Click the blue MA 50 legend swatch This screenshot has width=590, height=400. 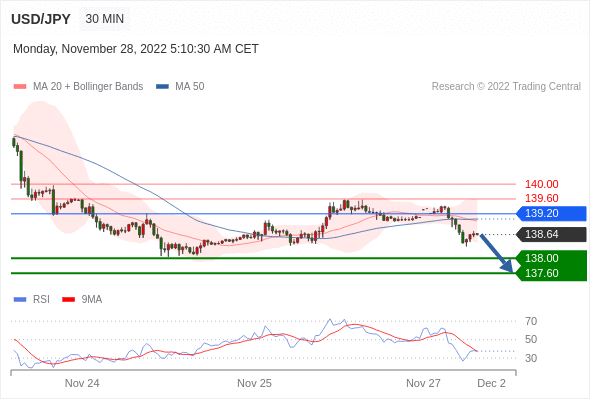tap(162, 87)
